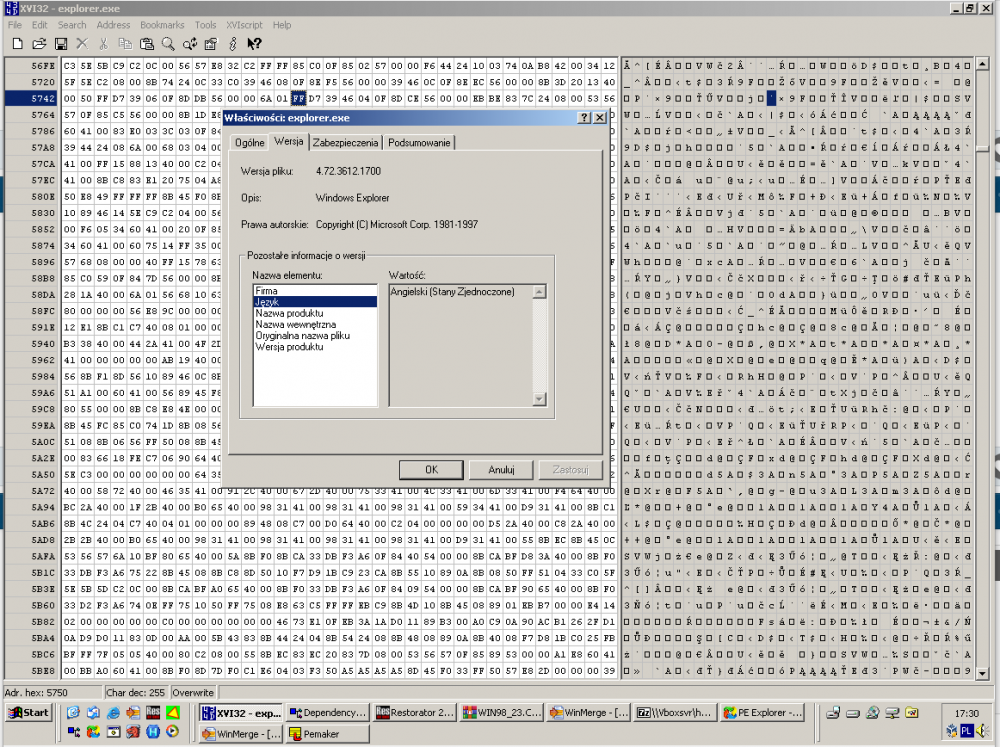Open the Bookmarks menu
This screenshot has height=747, width=1000.
coord(161,24)
